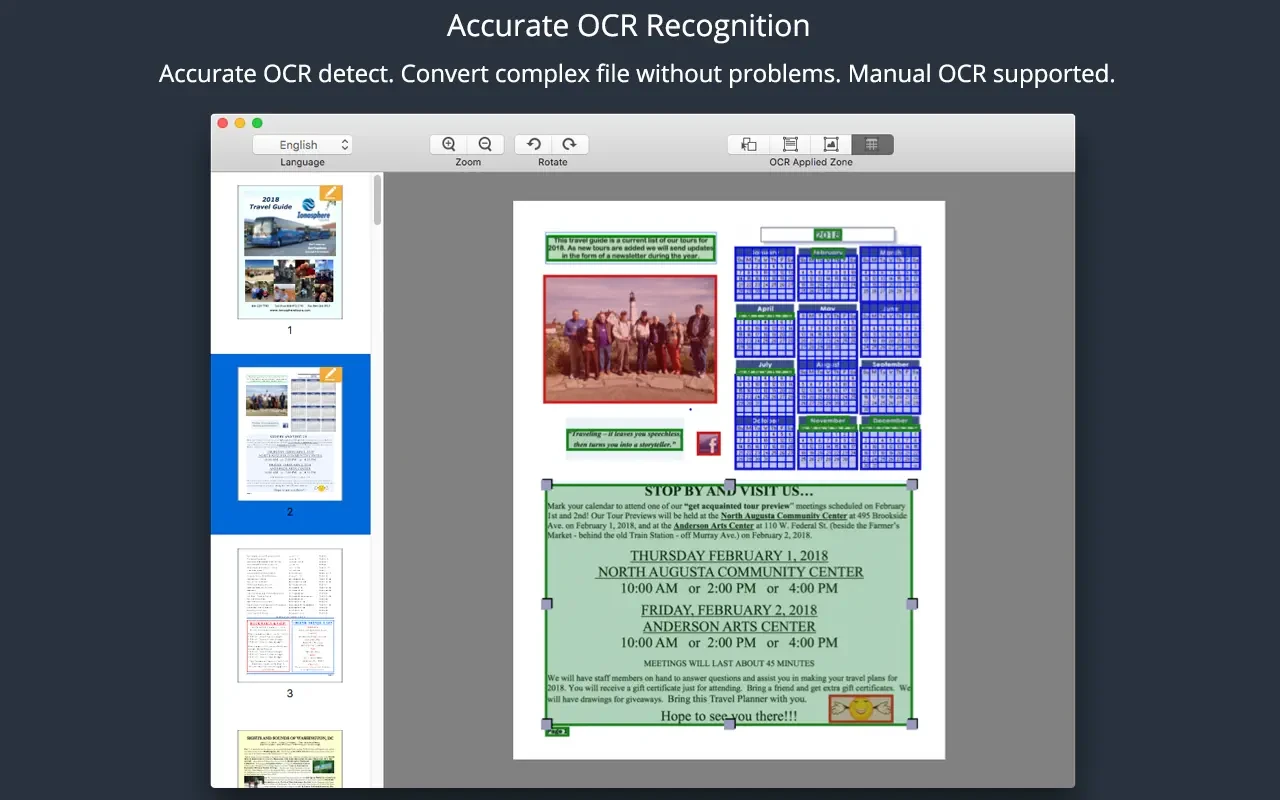The width and height of the screenshot is (1280, 800).
Task: Choose the image zone OCR tool
Action: (830, 144)
